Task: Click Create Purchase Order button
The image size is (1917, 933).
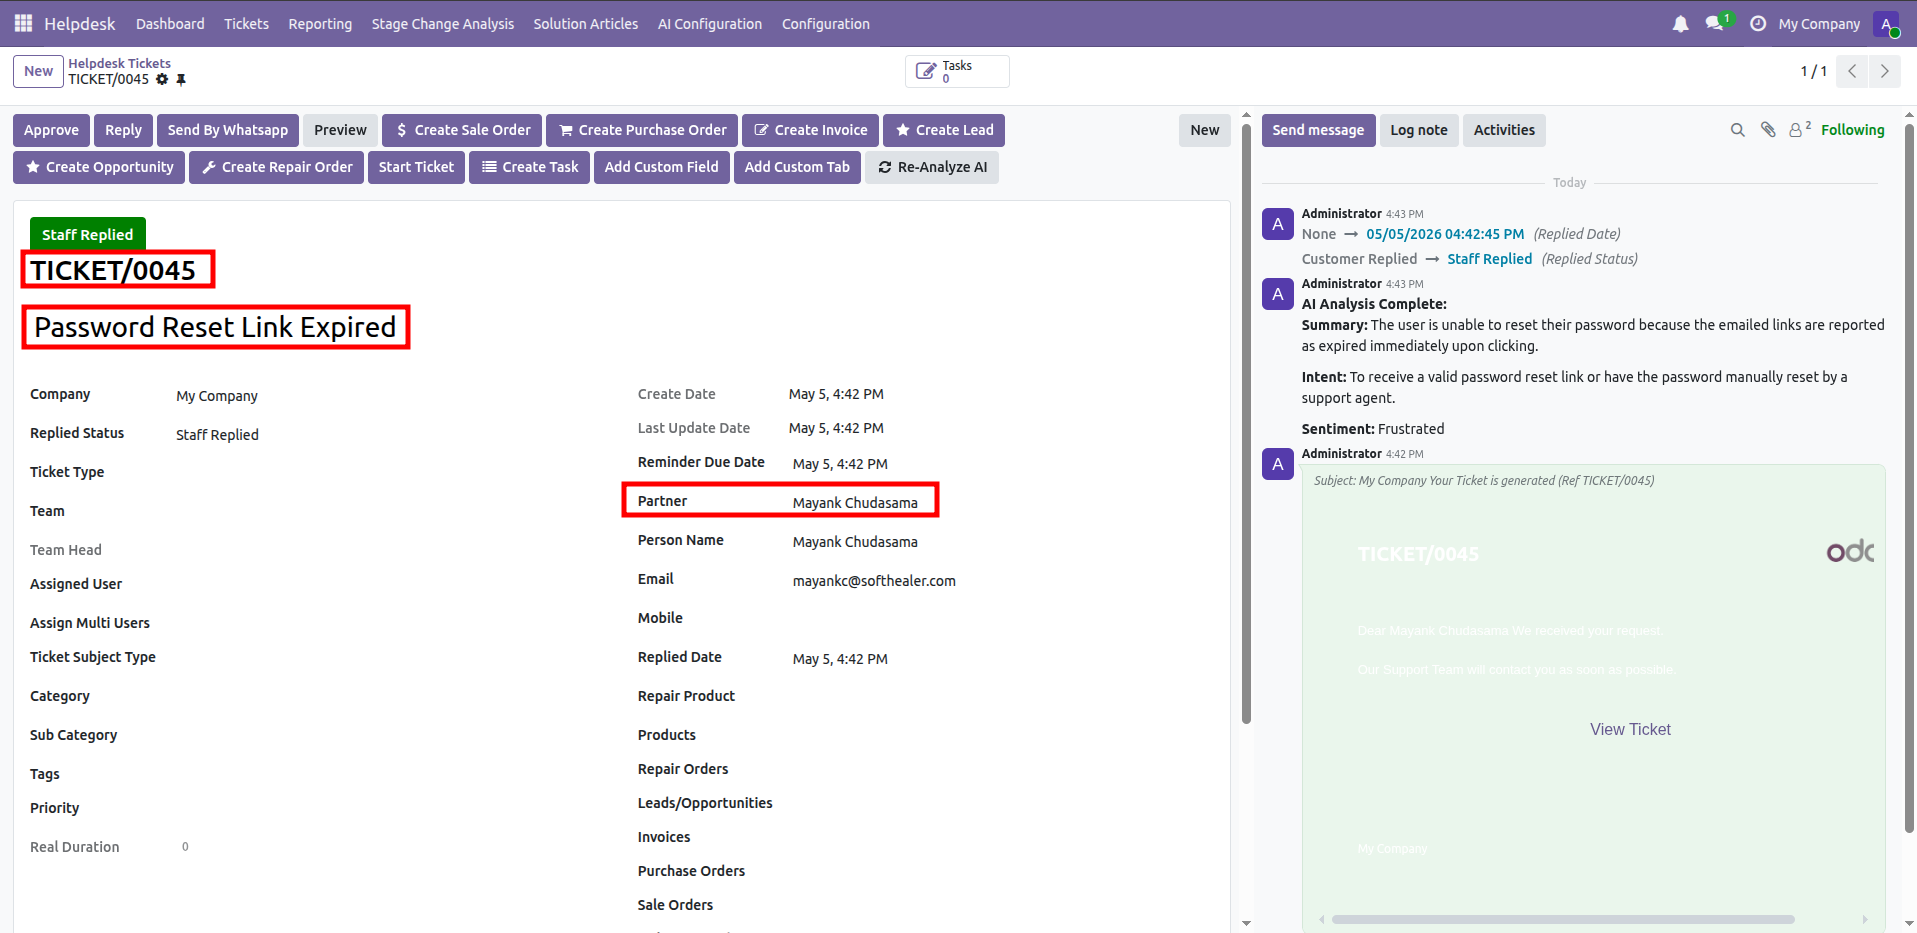Action: (x=642, y=130)
